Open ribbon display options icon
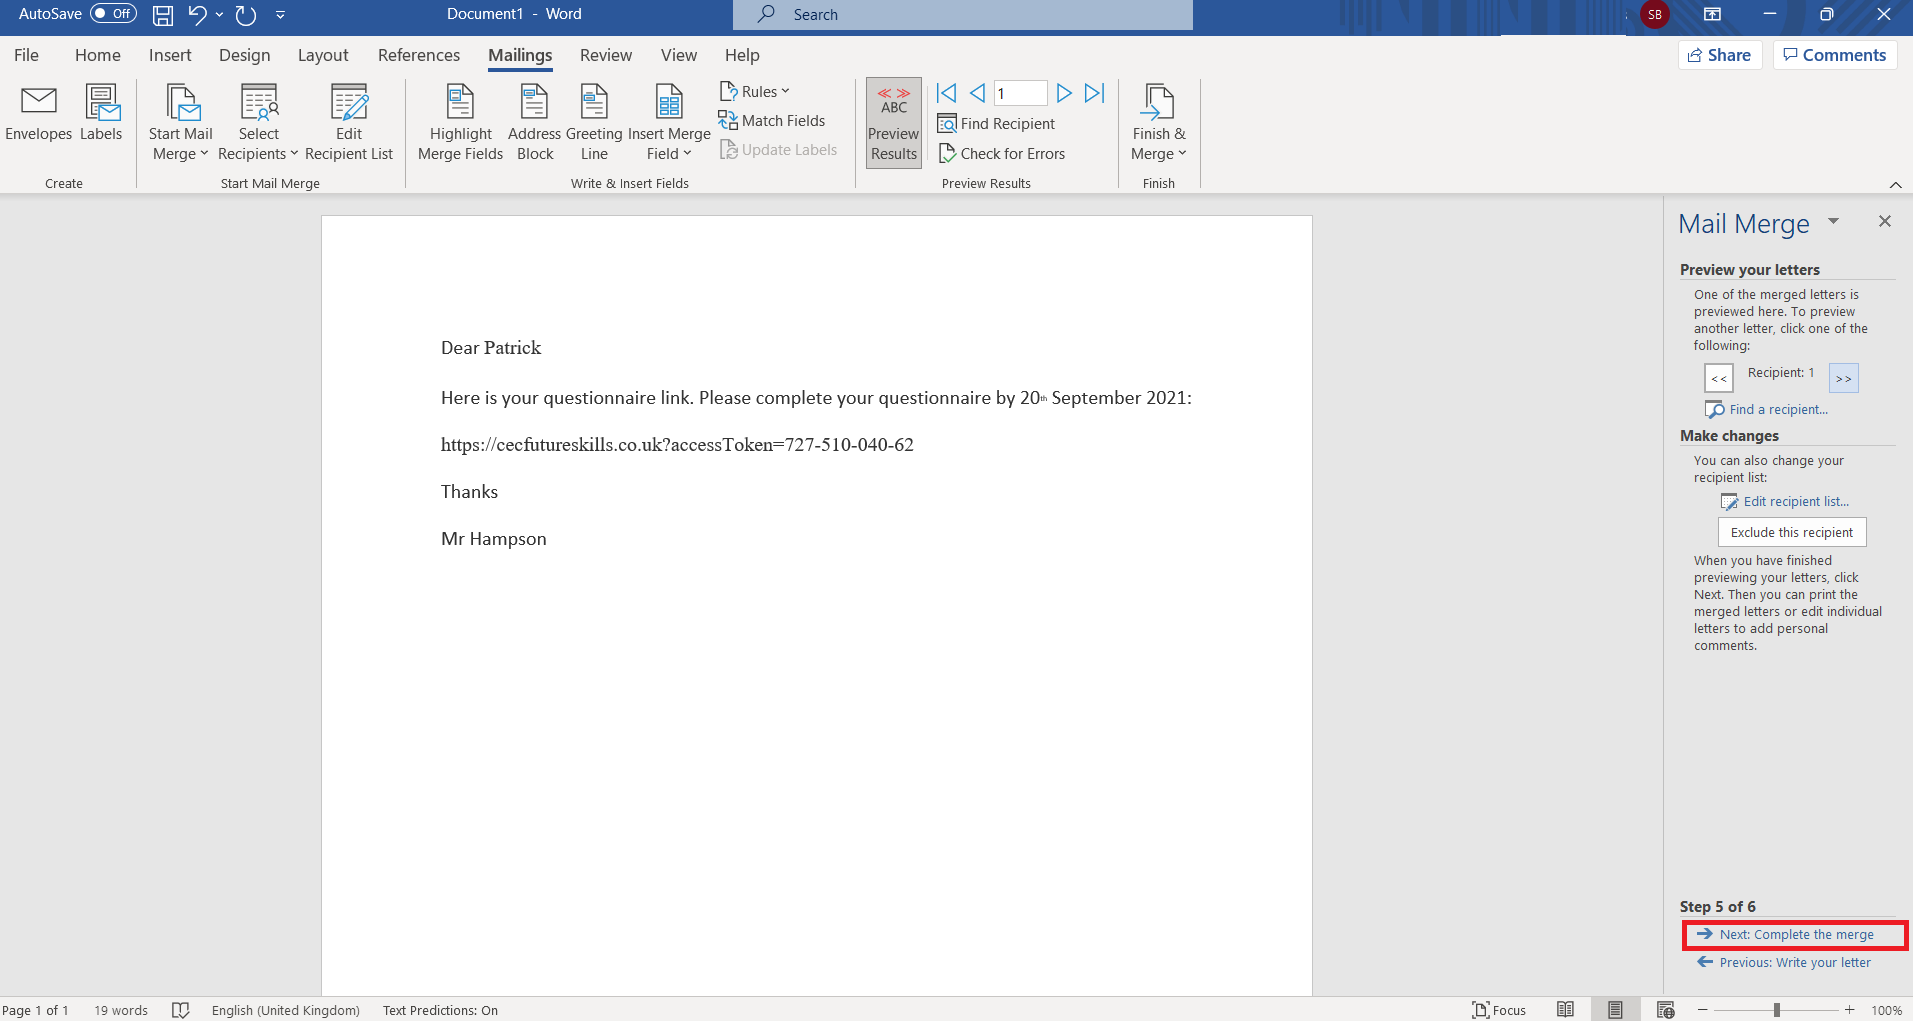Viewport: 1913px width, 1021px height. click(x=1712, y=14)
